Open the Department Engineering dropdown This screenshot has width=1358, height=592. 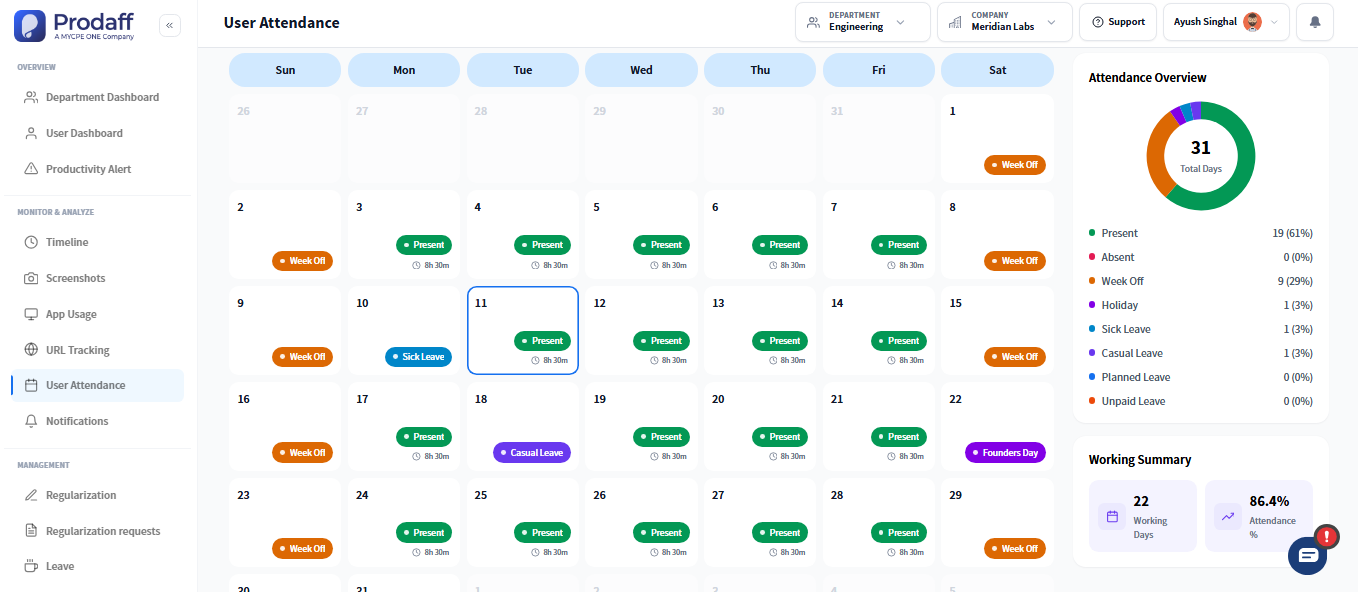coord(863,22)
